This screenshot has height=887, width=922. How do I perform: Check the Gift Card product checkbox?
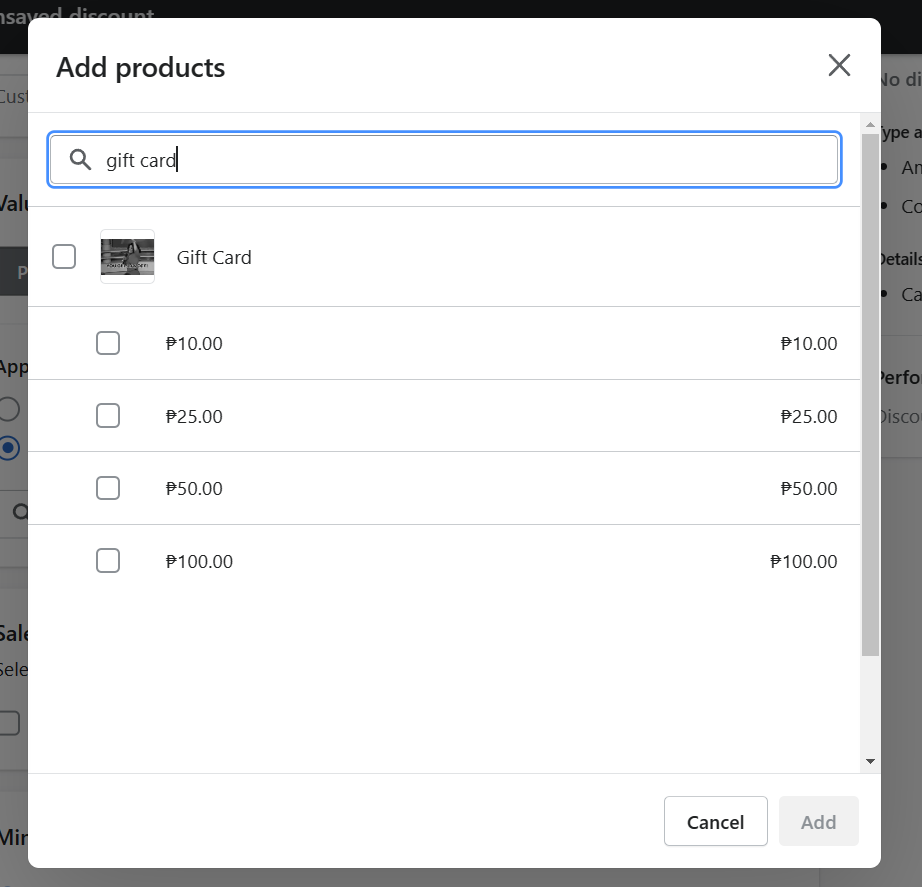pyautogui.click(x=64, y=256)
